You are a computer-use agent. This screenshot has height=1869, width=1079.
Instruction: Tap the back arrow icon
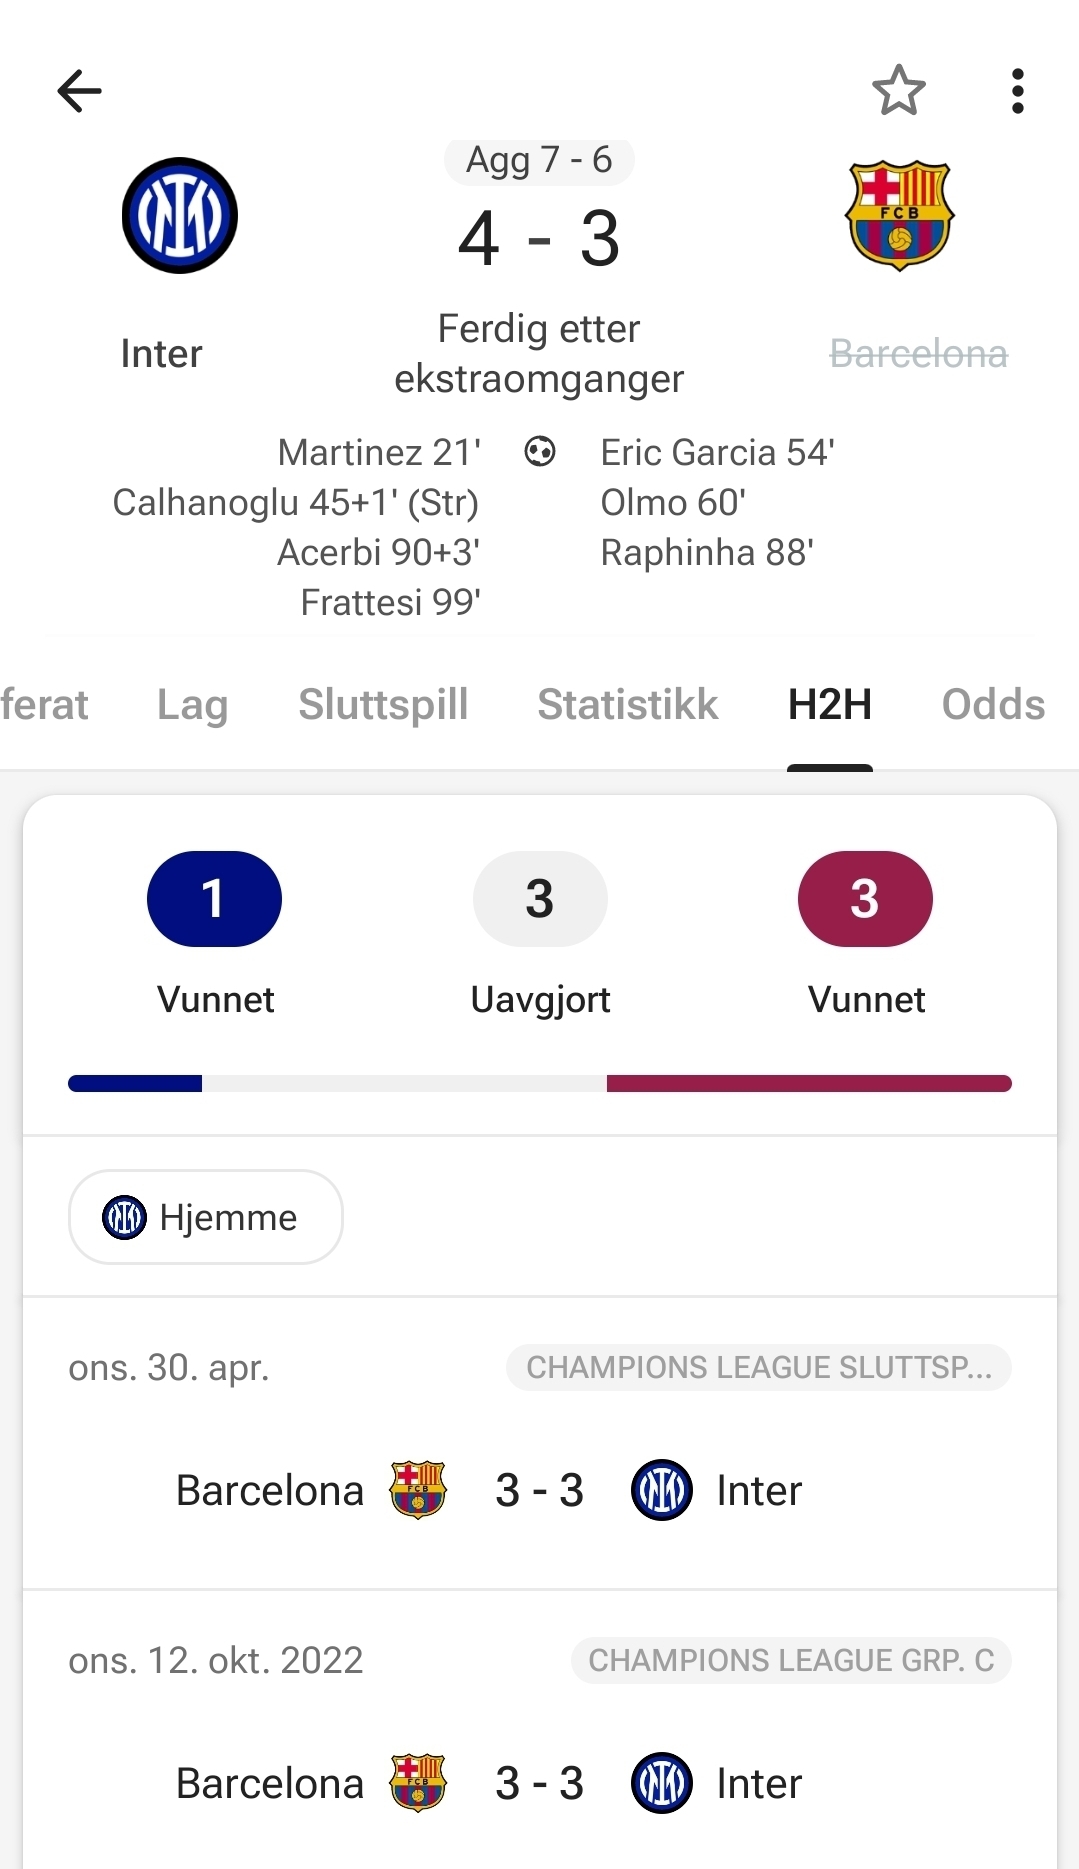click(x=80, y=91)
